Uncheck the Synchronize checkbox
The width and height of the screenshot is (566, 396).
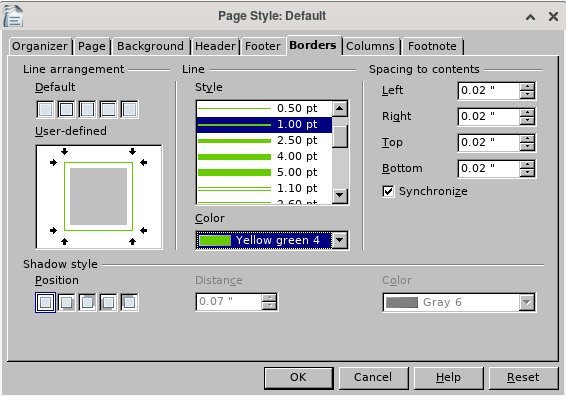388,191
